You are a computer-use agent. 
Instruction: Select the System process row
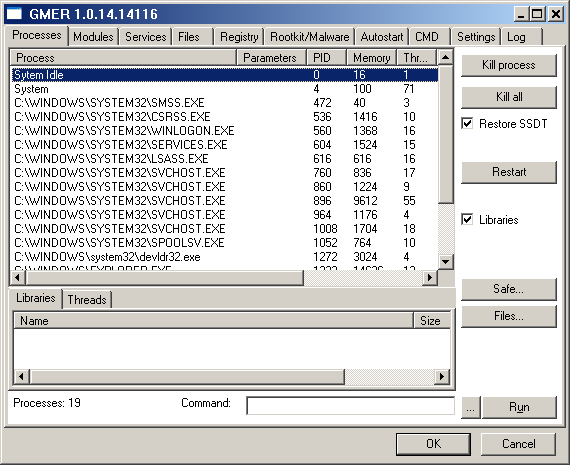pos(224,89)
